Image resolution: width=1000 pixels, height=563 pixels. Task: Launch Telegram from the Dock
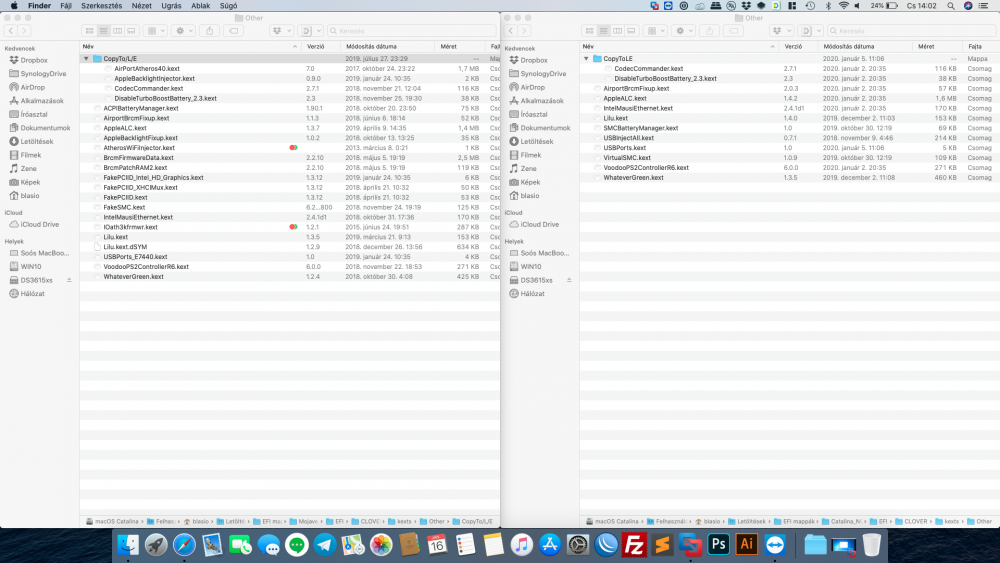324,545
